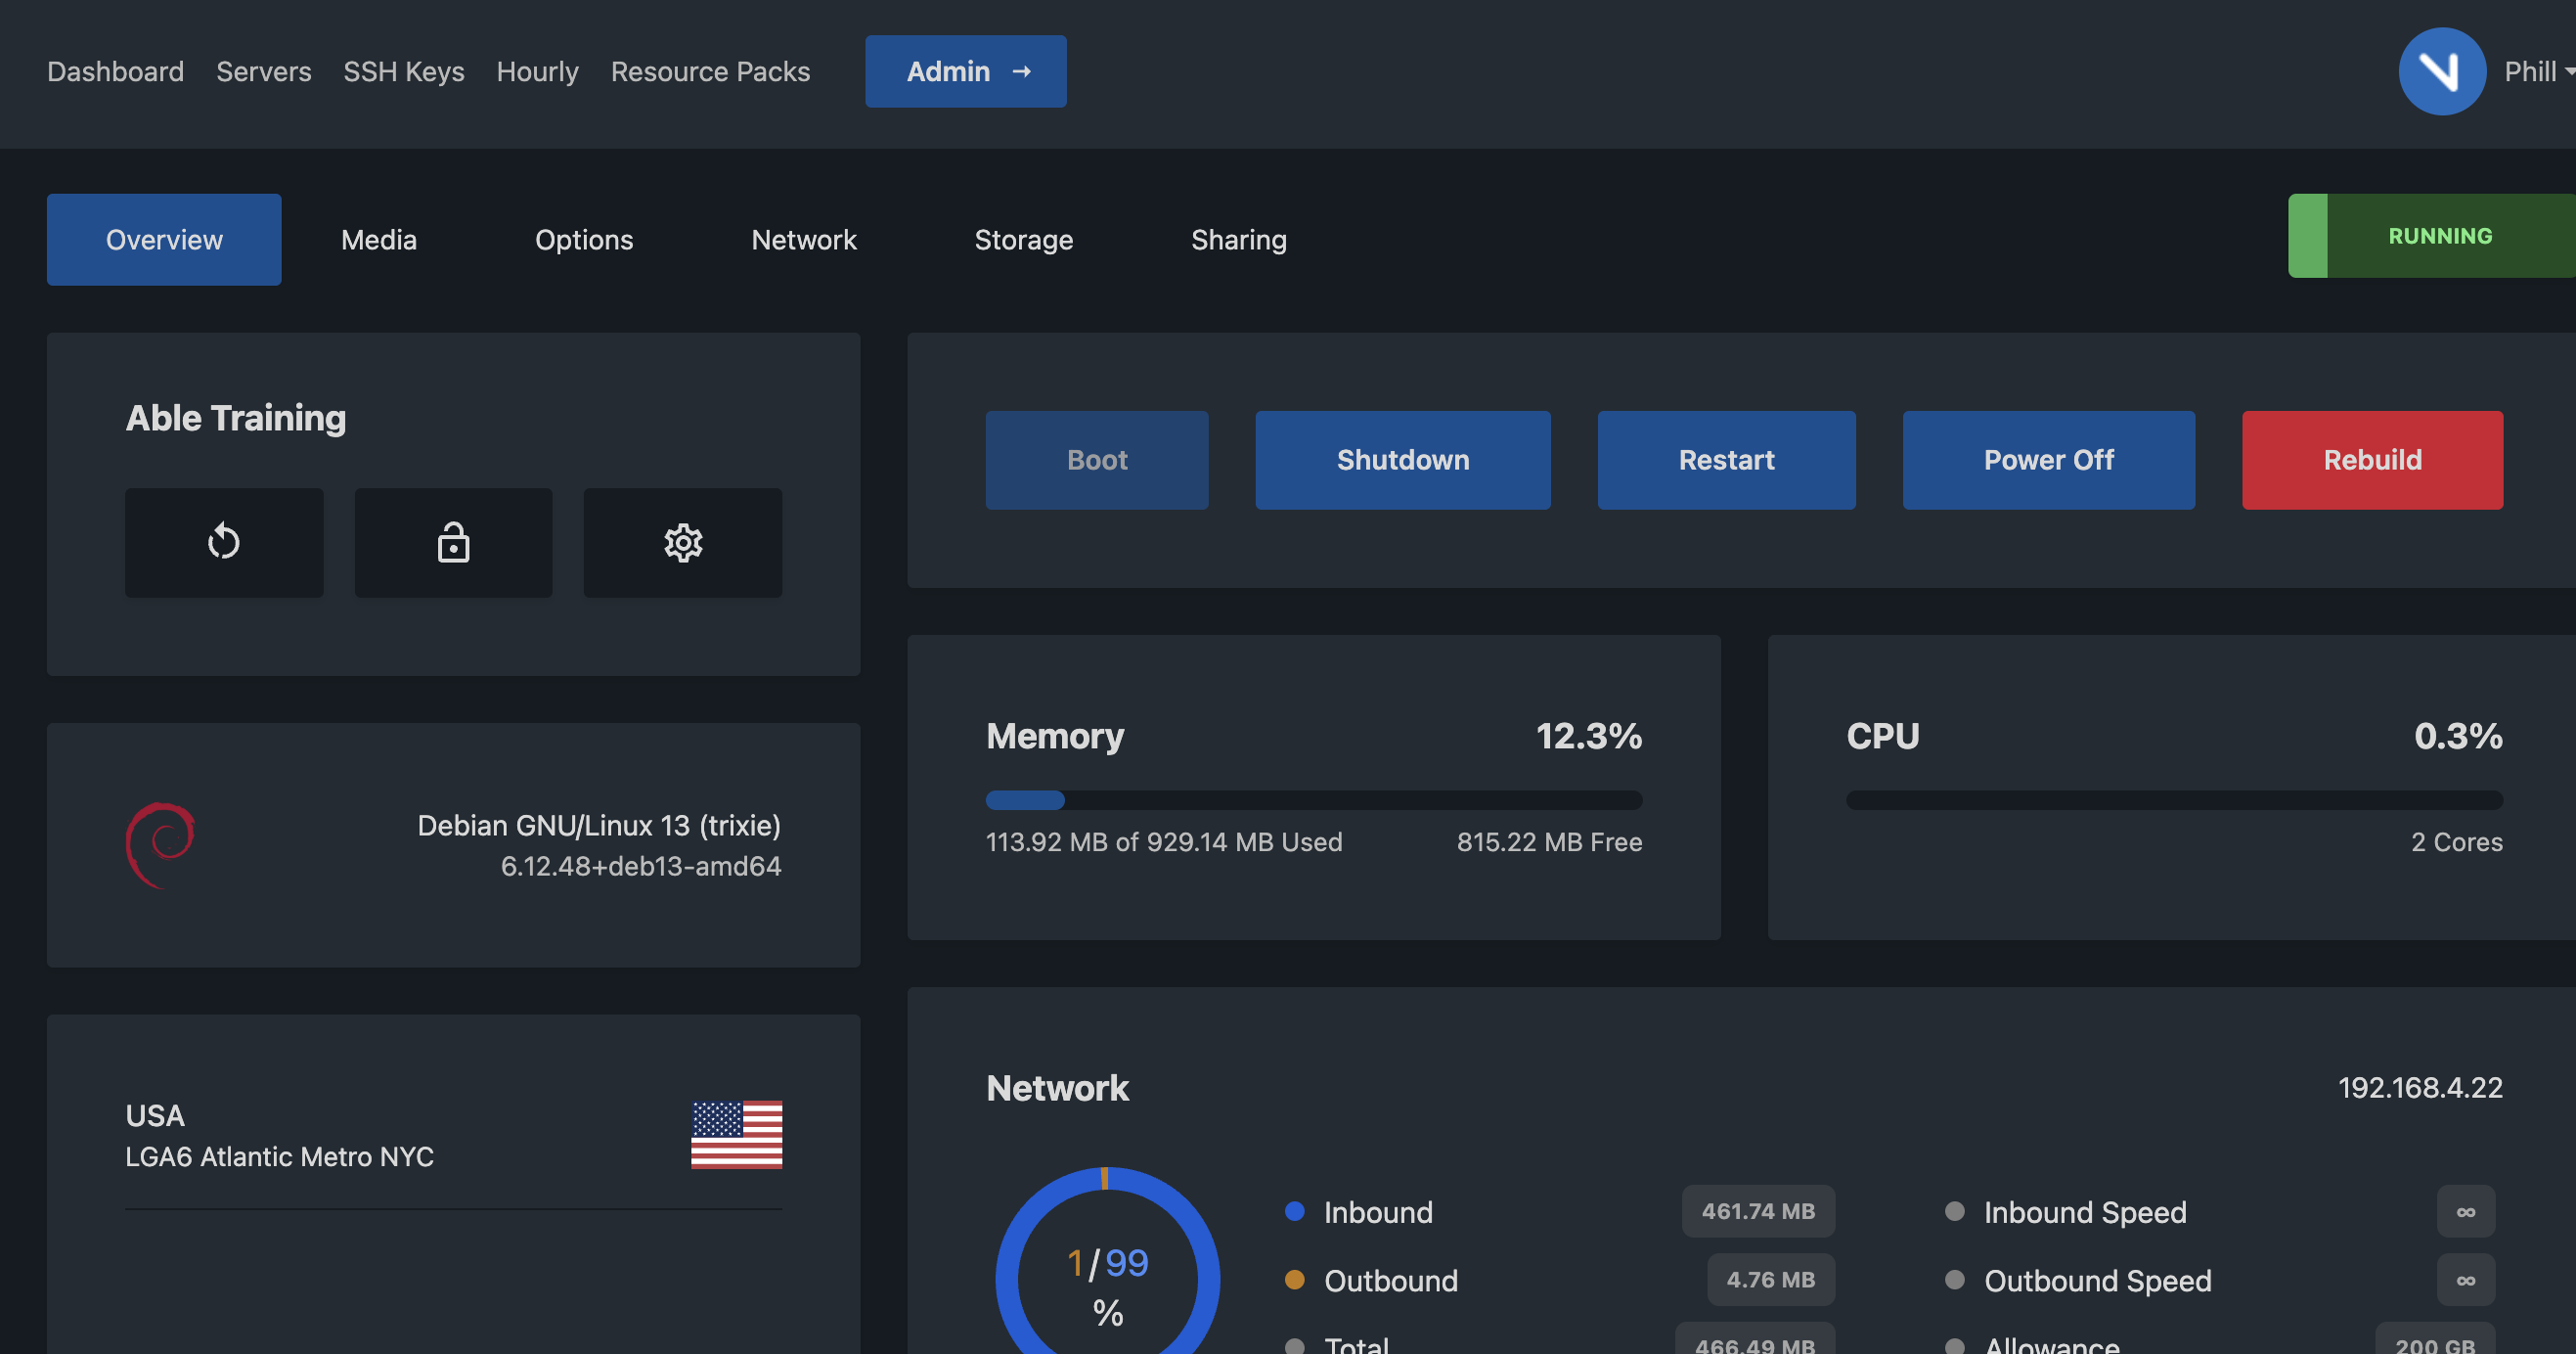Toggle the Outbound legend dot on Network chart
The height and width of the screenshot is (1354, 2576).
pyautogui.click(x=1295, y=1280)
